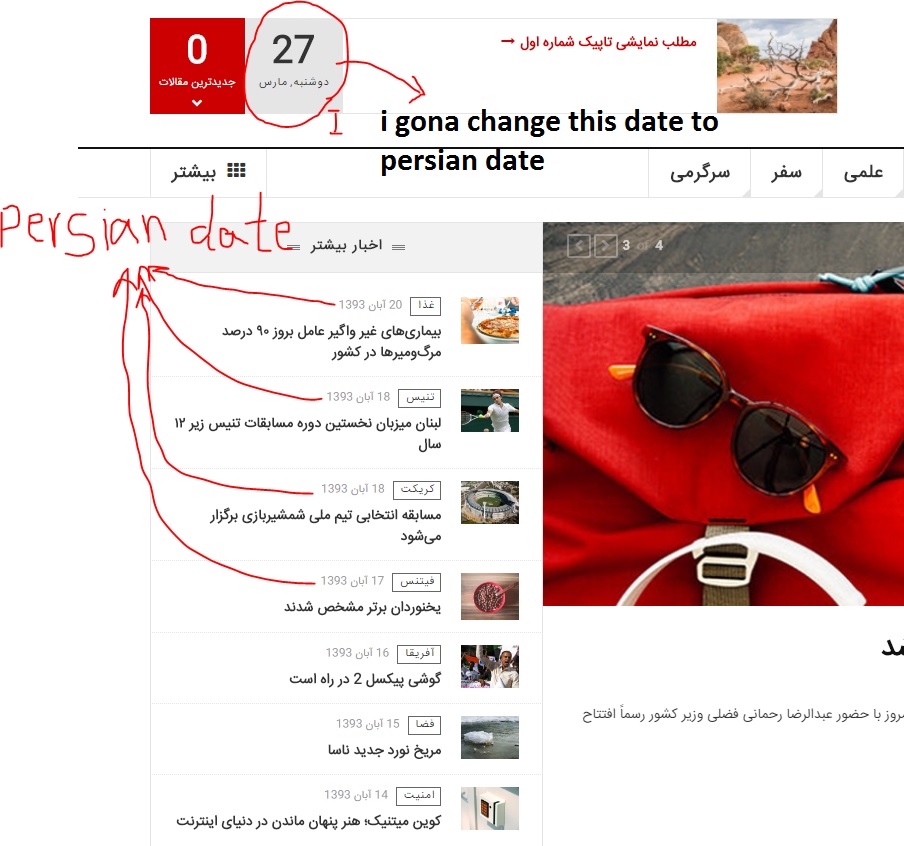The width and height of the screenshot is (904, 846).
Task: Open the غذا category tag
Action: pyautogui.click(x=425, y=306)
